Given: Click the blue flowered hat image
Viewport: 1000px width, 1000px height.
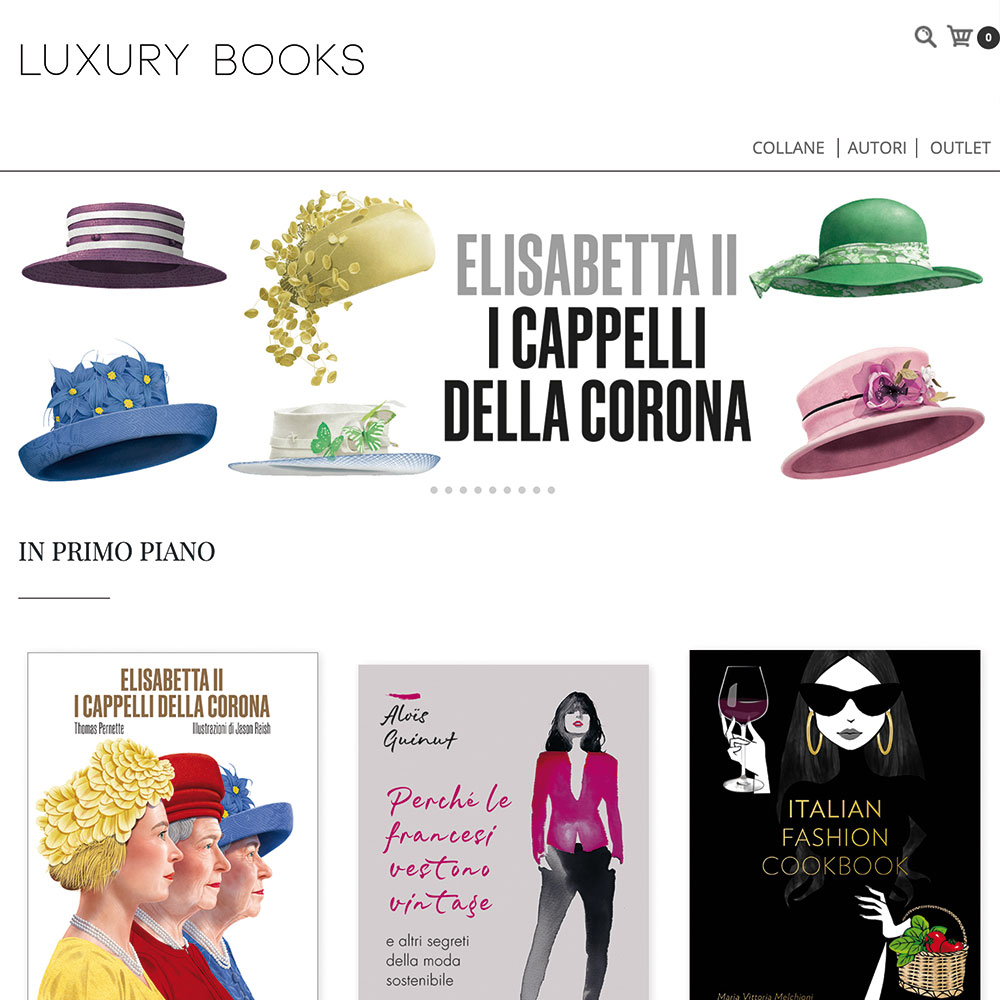Looking at the screenshot, I should [x=117, y=411].
